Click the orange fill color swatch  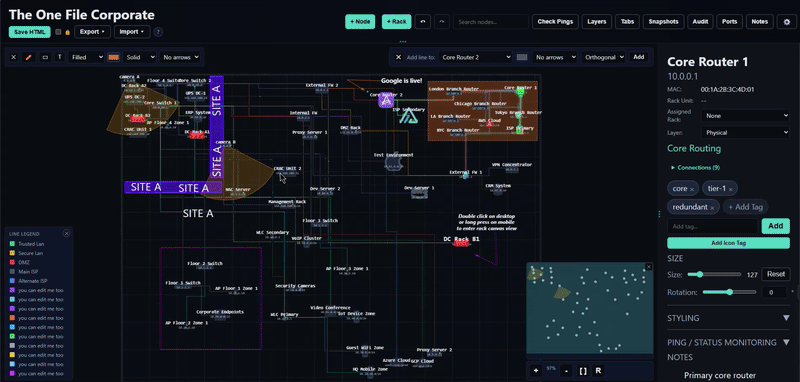click(x=113, y=57)
